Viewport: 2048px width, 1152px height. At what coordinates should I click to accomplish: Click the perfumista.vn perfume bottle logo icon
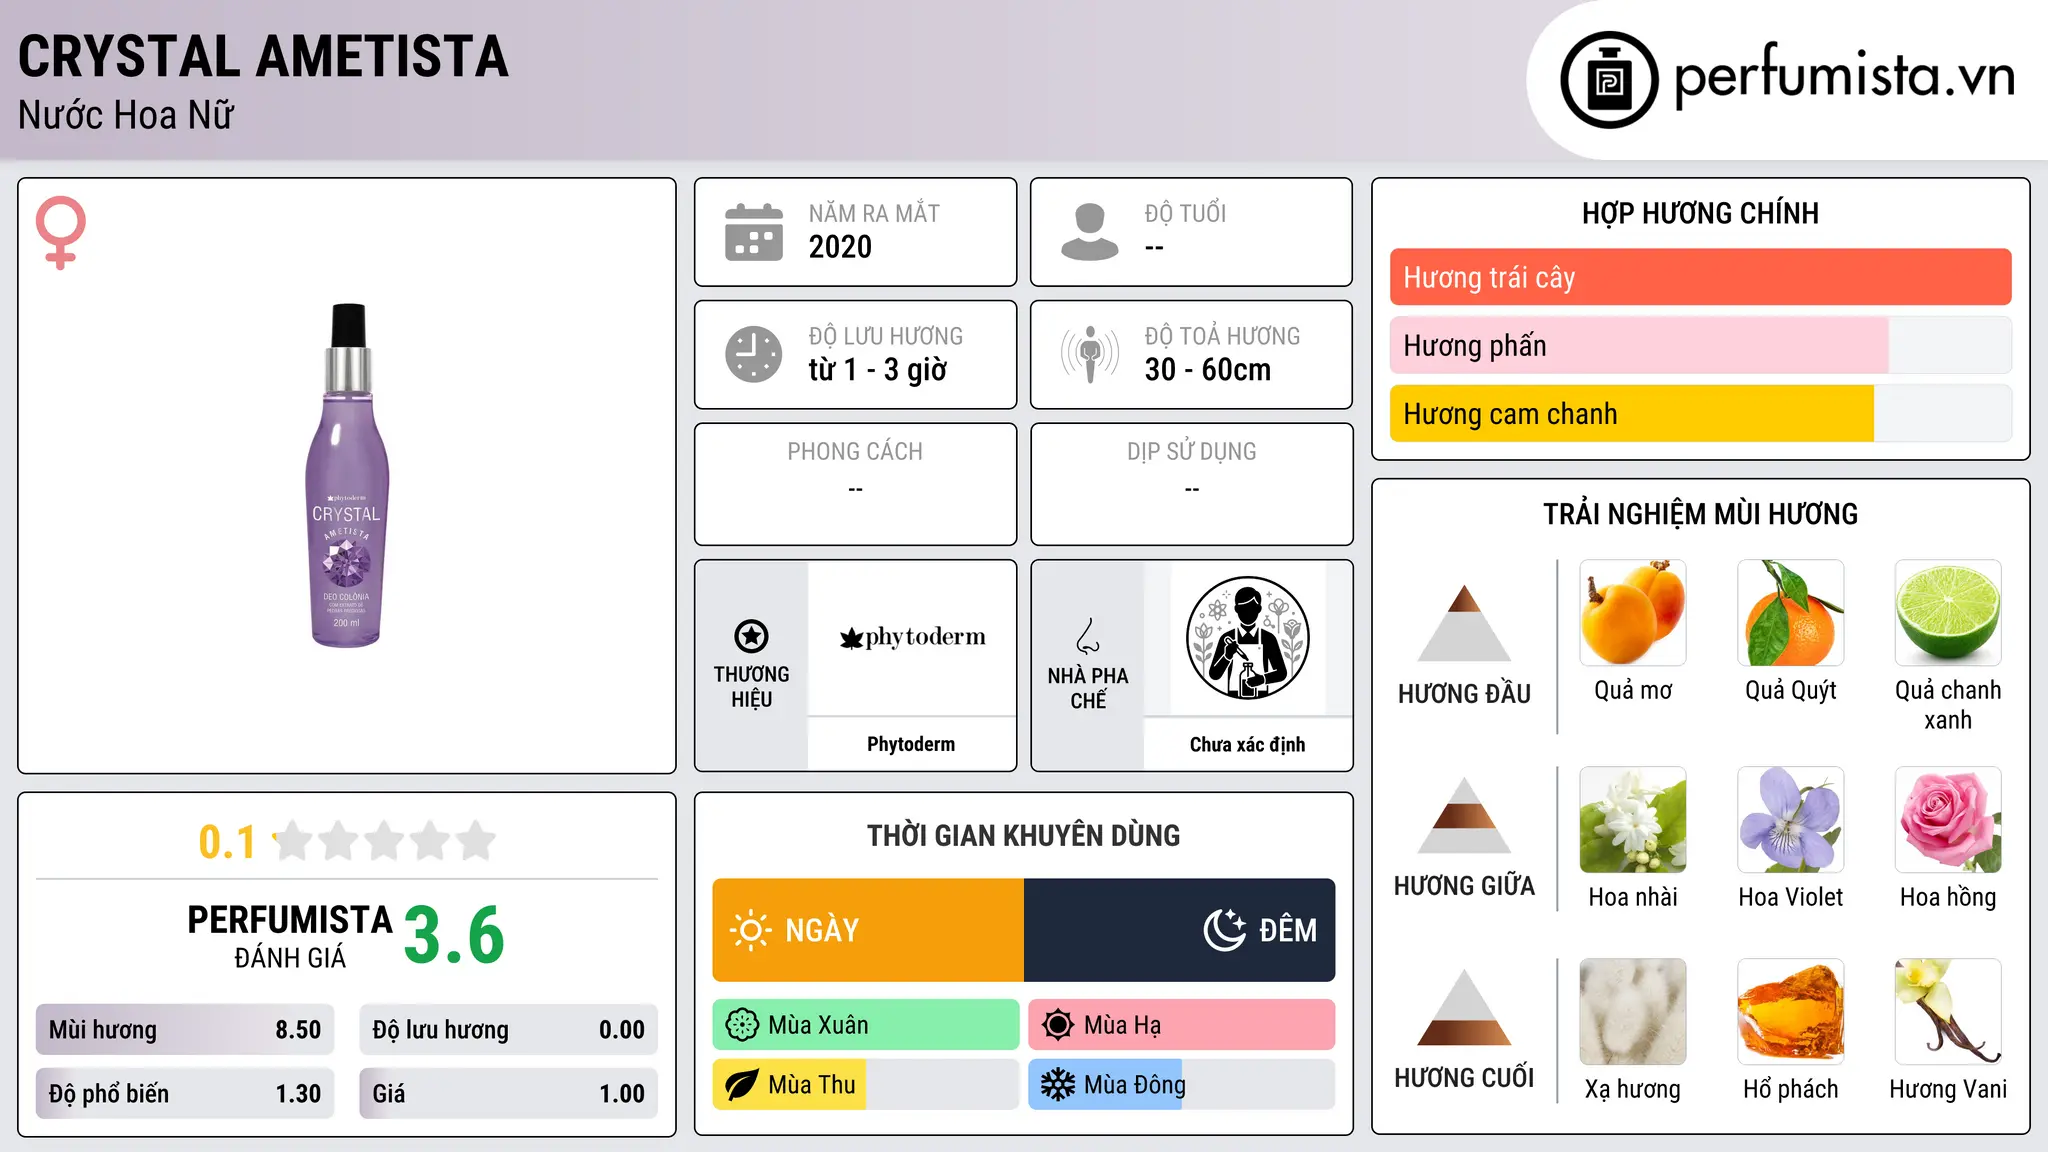(x=1609, y=80)
